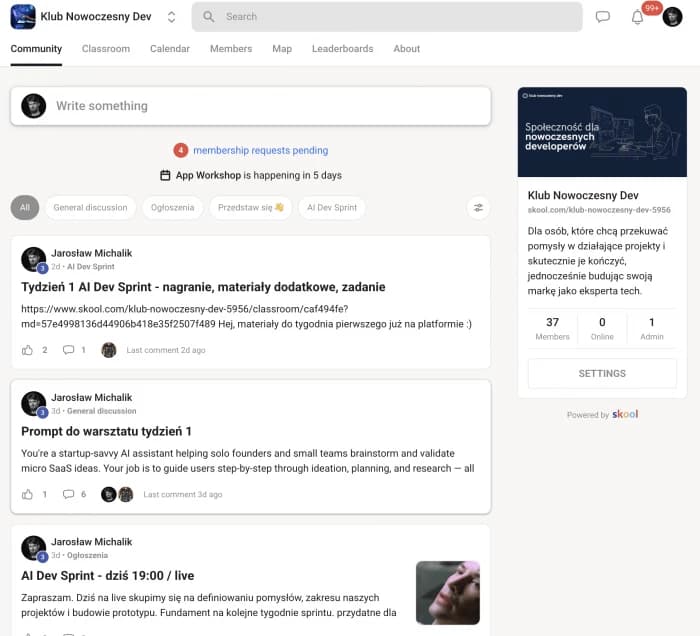The image size is (700, 636).
Task: Click Jarosław Michalik name on live post
Action: 92,542
